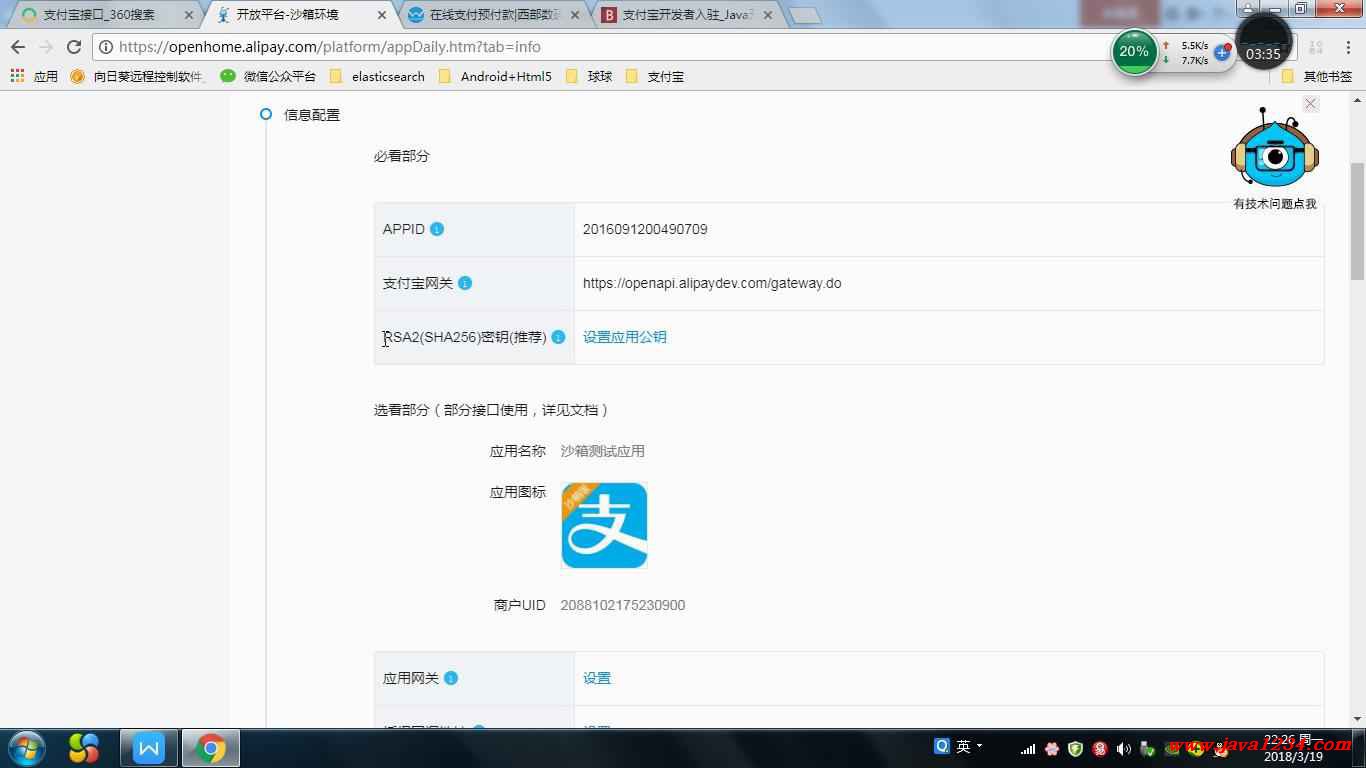Close the 在线支付预付款 tab
1366x768 pixels.
click(x=575, y=15)
